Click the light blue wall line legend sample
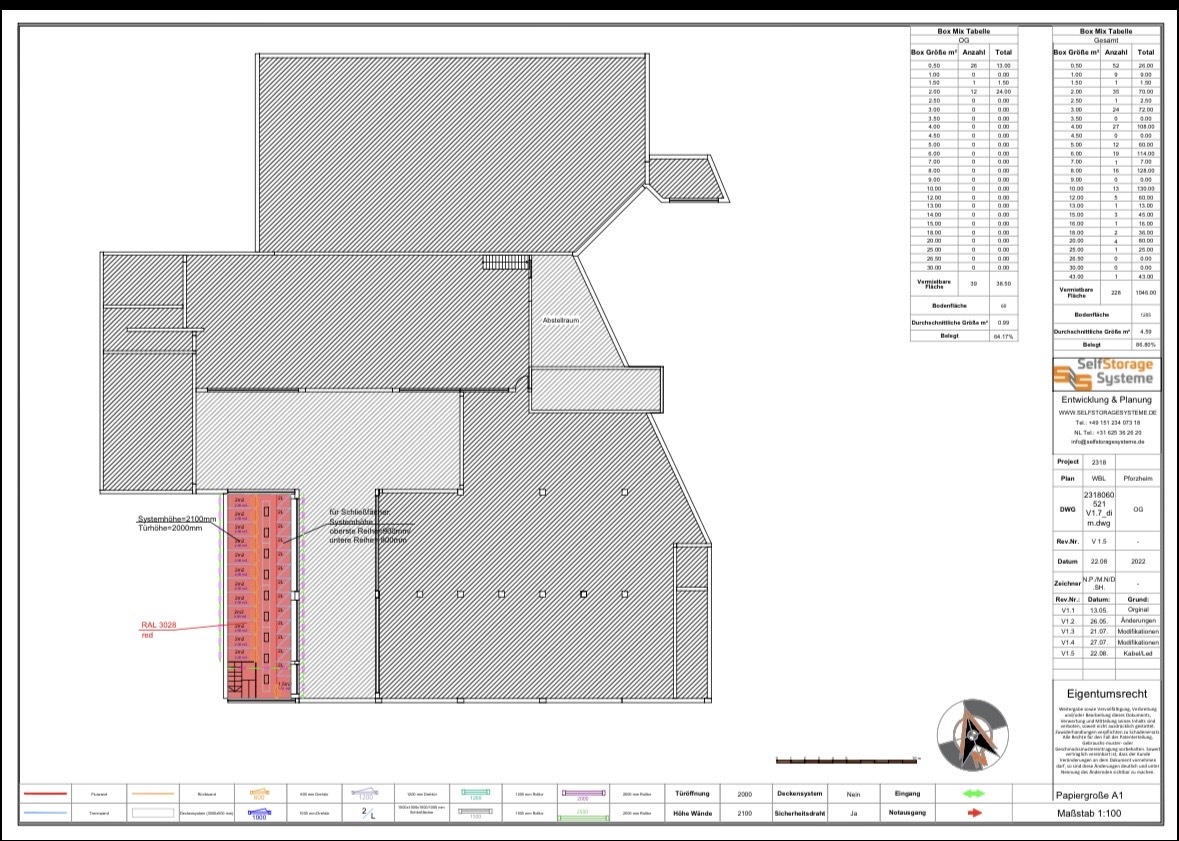Viewport: 1179px width, 841px height. (45, 813)
